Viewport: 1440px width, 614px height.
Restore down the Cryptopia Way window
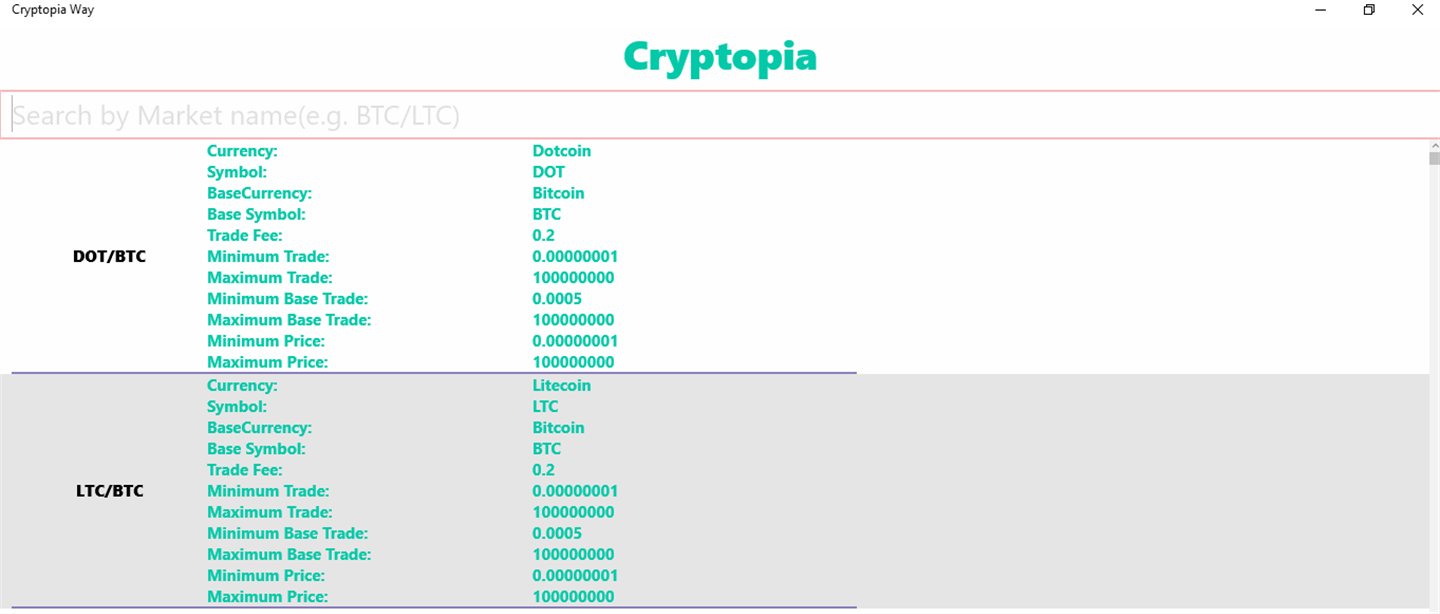(1369, 10)
